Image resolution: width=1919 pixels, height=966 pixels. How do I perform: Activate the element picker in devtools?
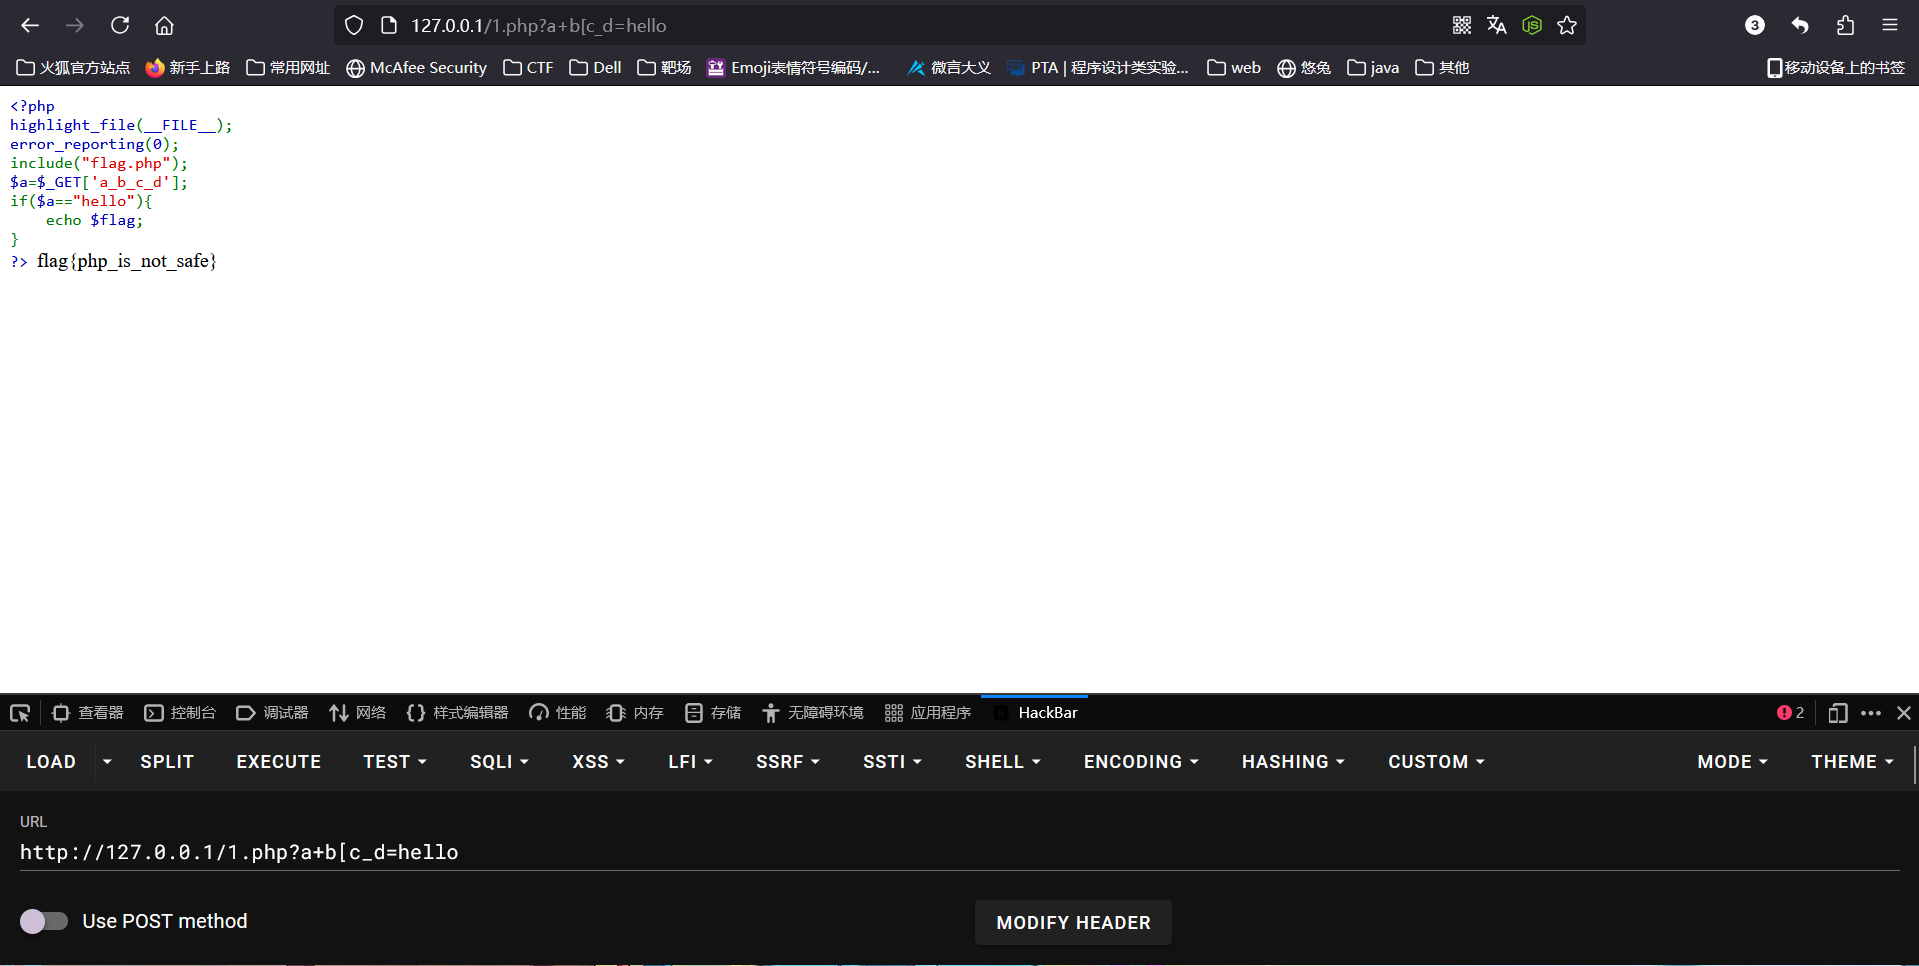coord(20,713)
